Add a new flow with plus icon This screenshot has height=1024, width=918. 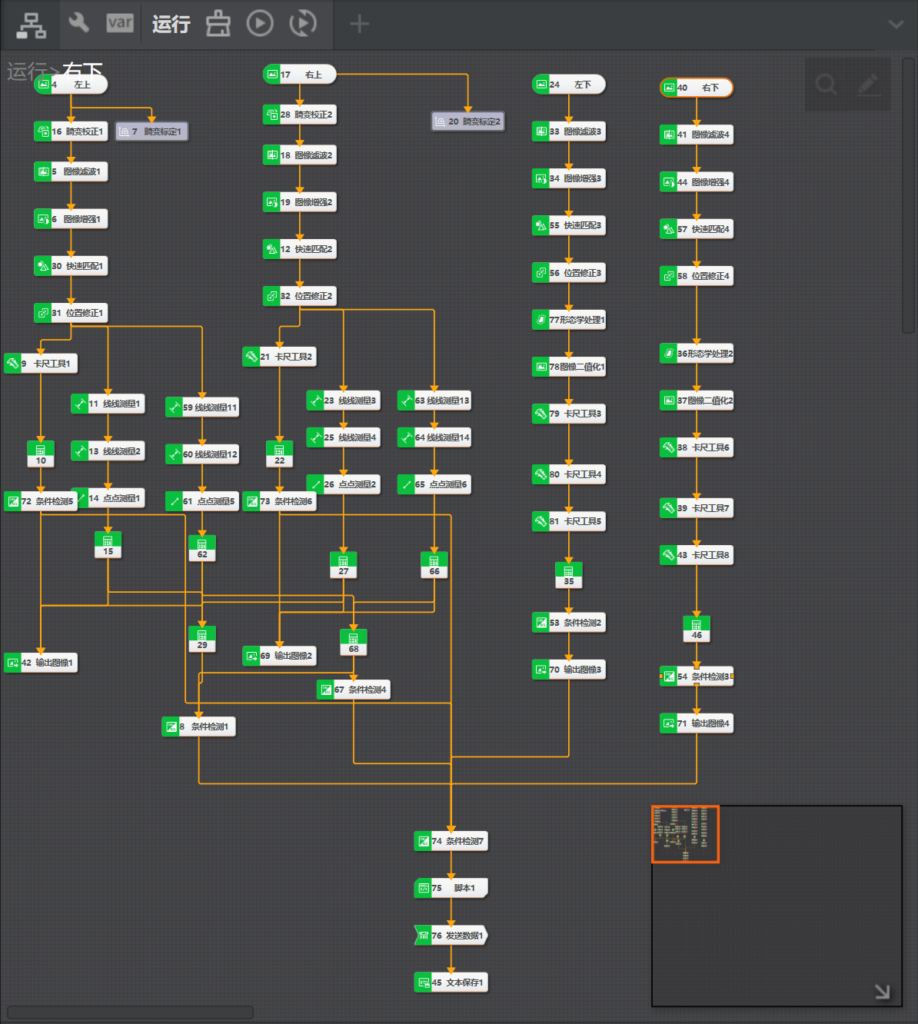[359, 24]
